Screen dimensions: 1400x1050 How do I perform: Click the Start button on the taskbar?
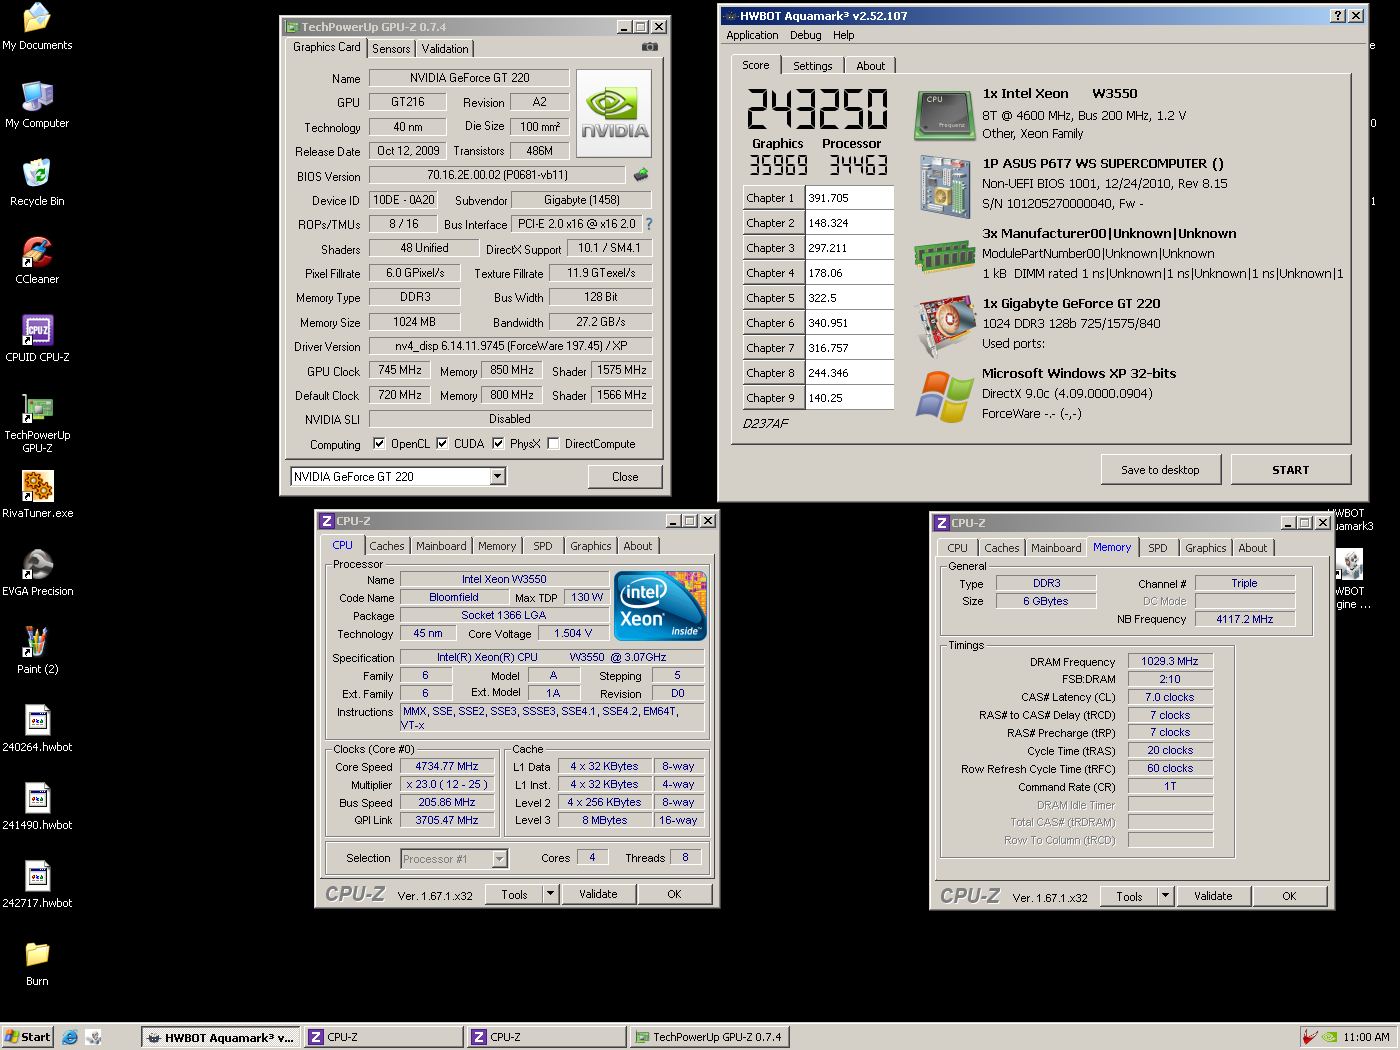coord(27,1037)
